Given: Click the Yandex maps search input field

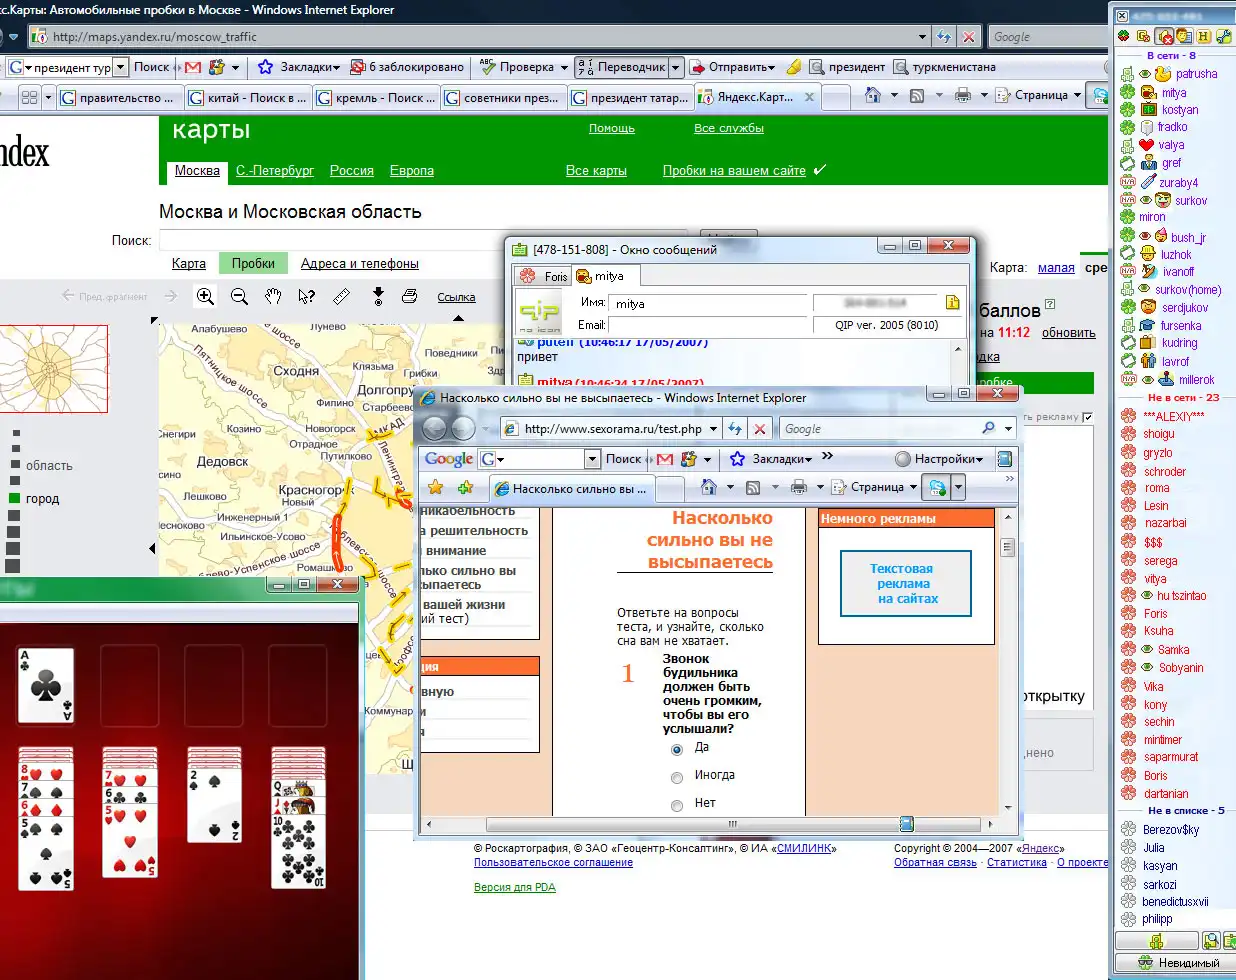Looking at the screenshot, I should tap(330, 240).
